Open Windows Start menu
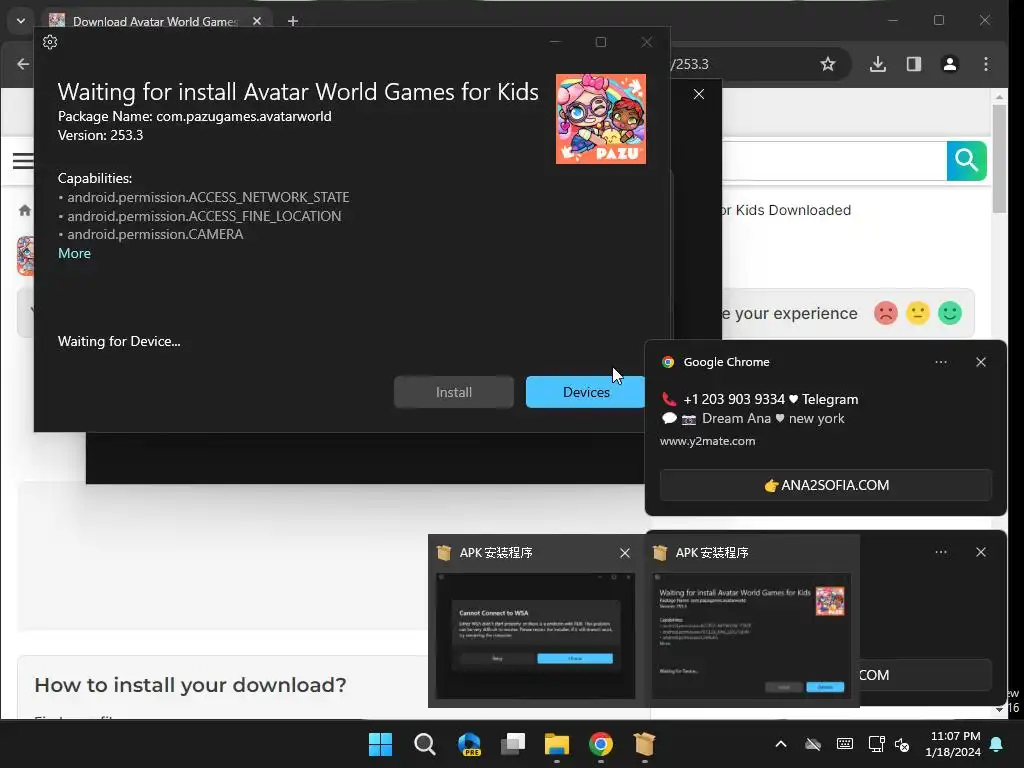The image size is (1024, 768). pos(380,744)
